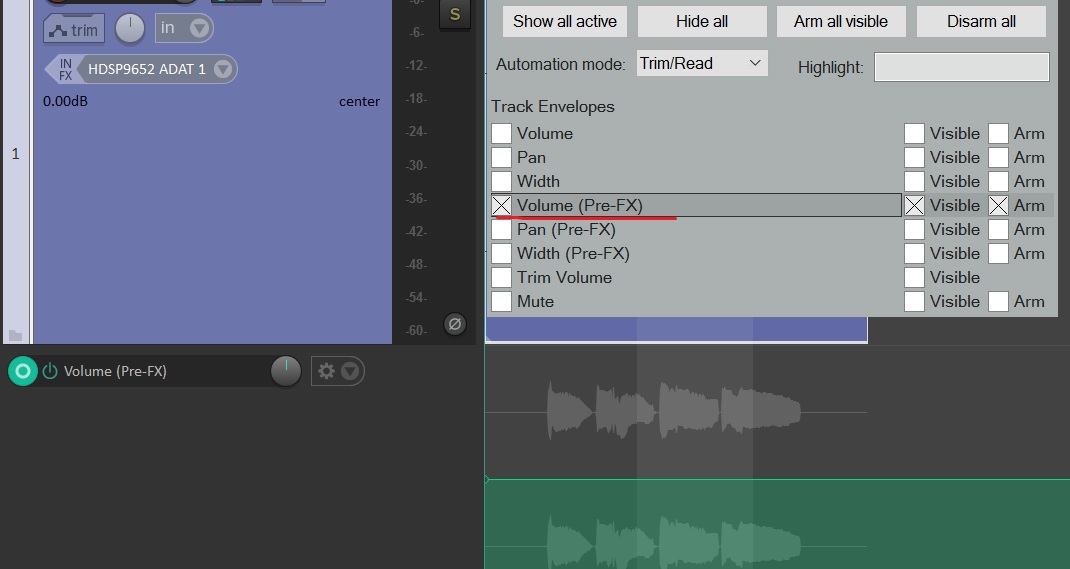Check Visible for the Pan envelope
The height and width of the screenshot is (569, 1070).
pos(914,158)
